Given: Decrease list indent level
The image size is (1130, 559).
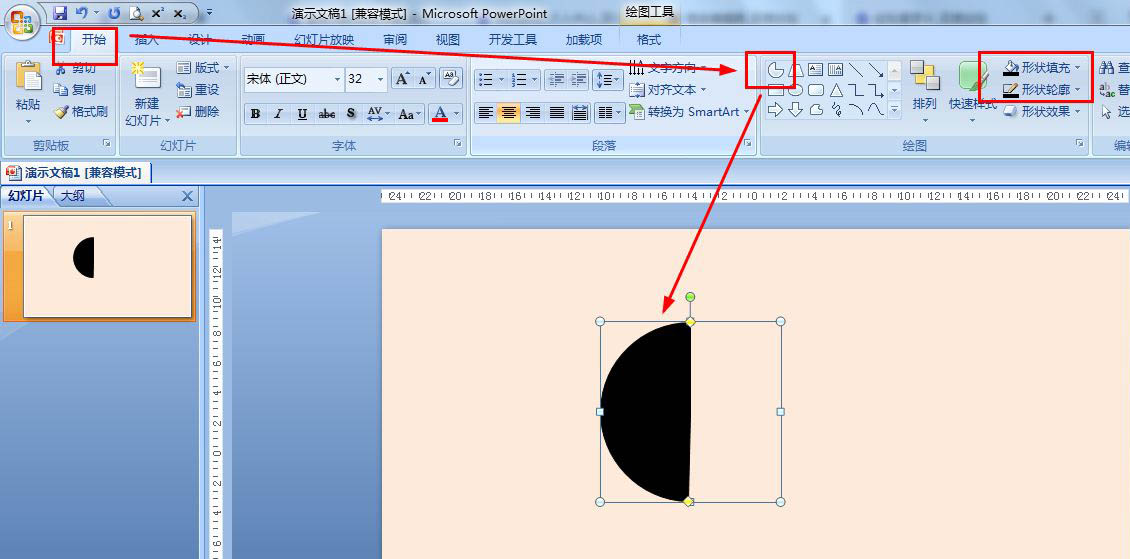Looking at the screenshot, I should coord(556,79).
